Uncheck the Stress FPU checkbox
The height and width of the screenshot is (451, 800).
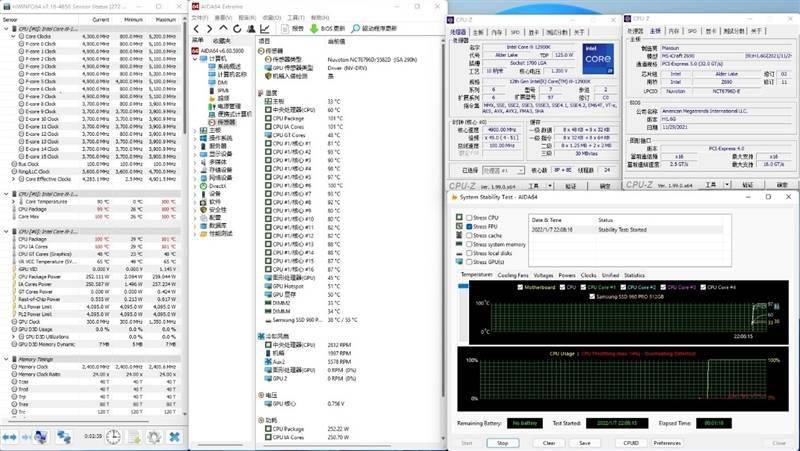469,227
